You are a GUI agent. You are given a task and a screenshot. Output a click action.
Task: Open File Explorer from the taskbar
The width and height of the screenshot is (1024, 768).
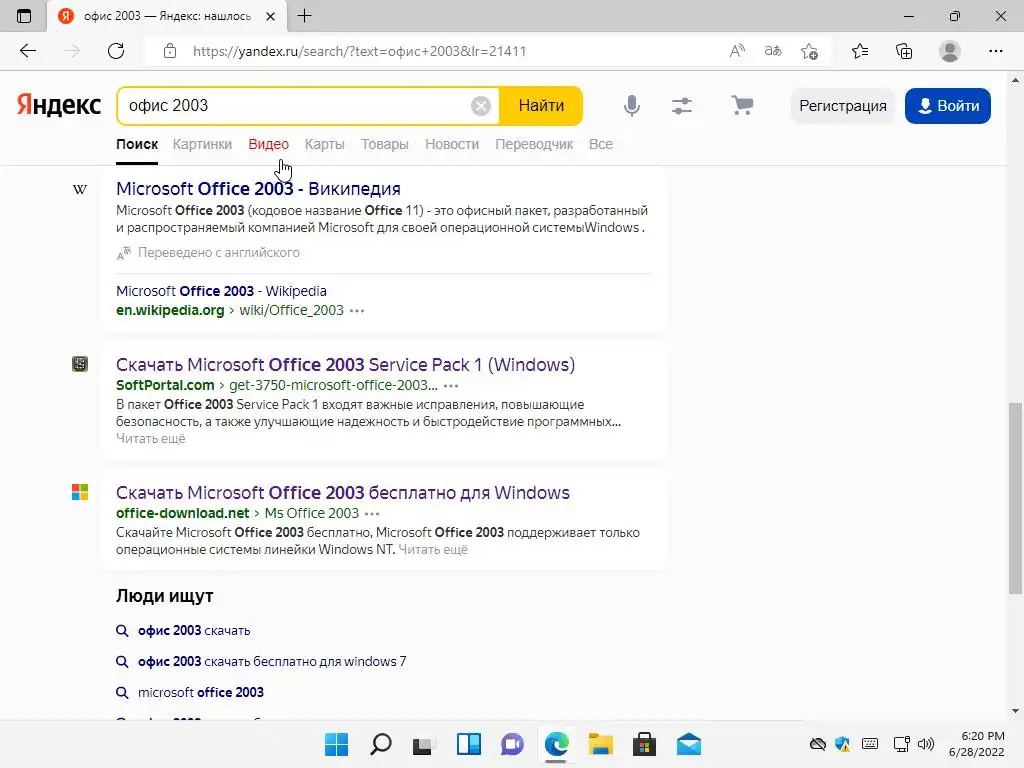click(600, 744)
